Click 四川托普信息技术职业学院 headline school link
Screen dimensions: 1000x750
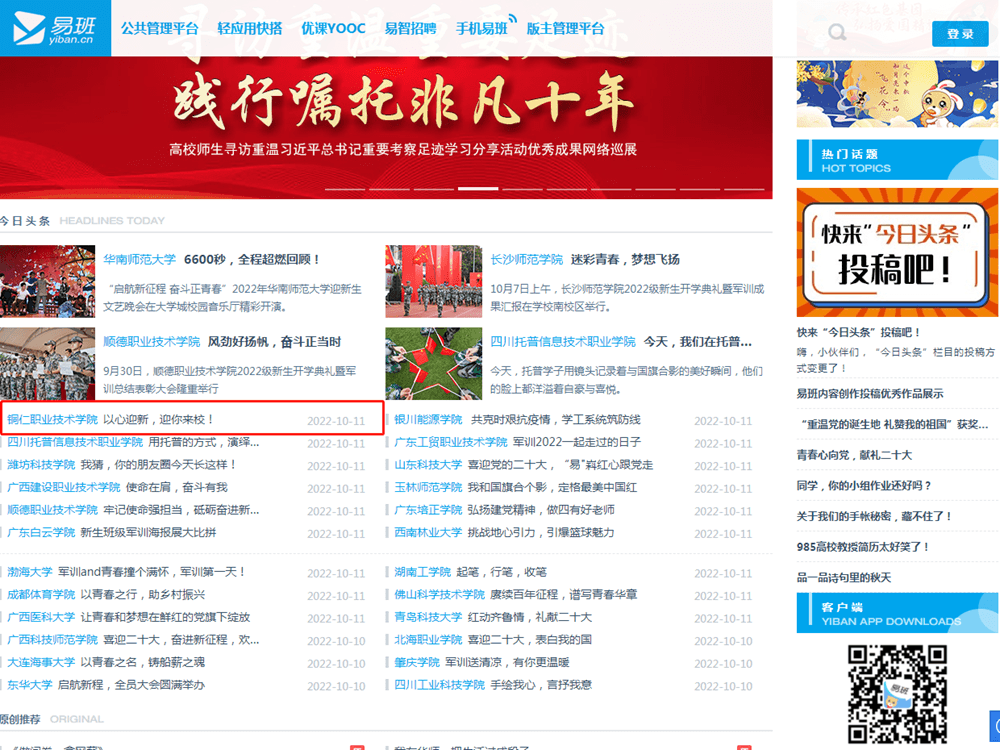(x=562, y=342)
